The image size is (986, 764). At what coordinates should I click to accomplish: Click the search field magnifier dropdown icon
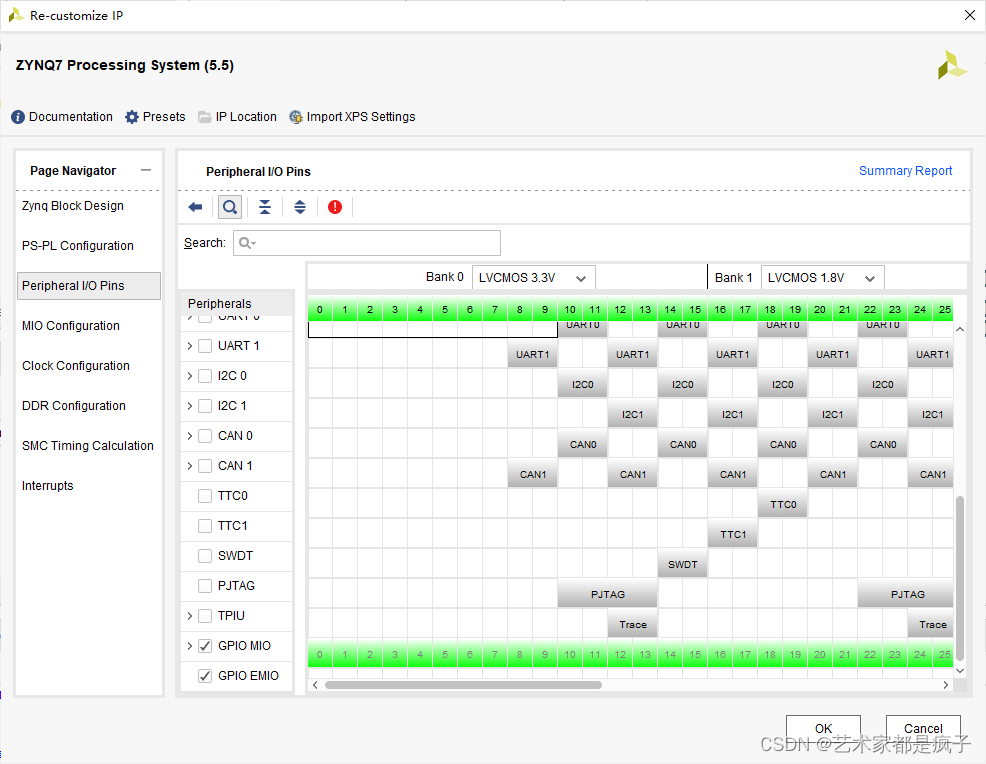click(247, 243)
